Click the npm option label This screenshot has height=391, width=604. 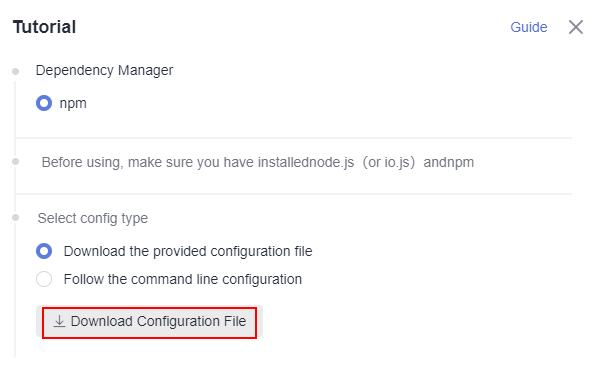coord(73,104)
